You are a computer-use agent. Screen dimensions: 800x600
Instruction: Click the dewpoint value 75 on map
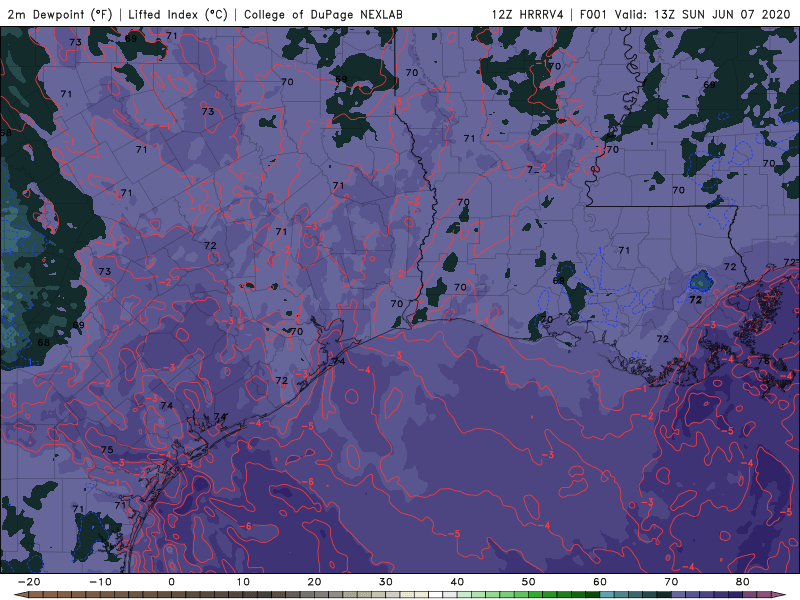[x=107, y=449]
